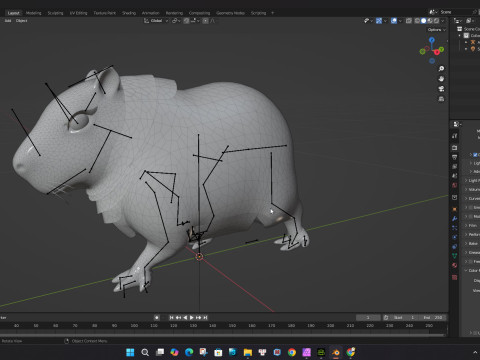Viewport: 480px width, 360px height.
Task: Open the properties editor type dropdown
Action: [457, 124]
